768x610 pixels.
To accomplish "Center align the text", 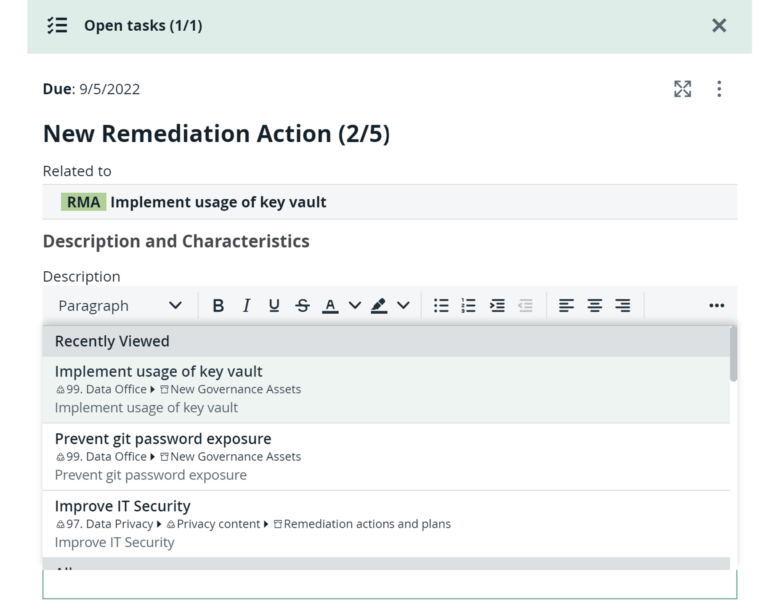I will 594,306.
